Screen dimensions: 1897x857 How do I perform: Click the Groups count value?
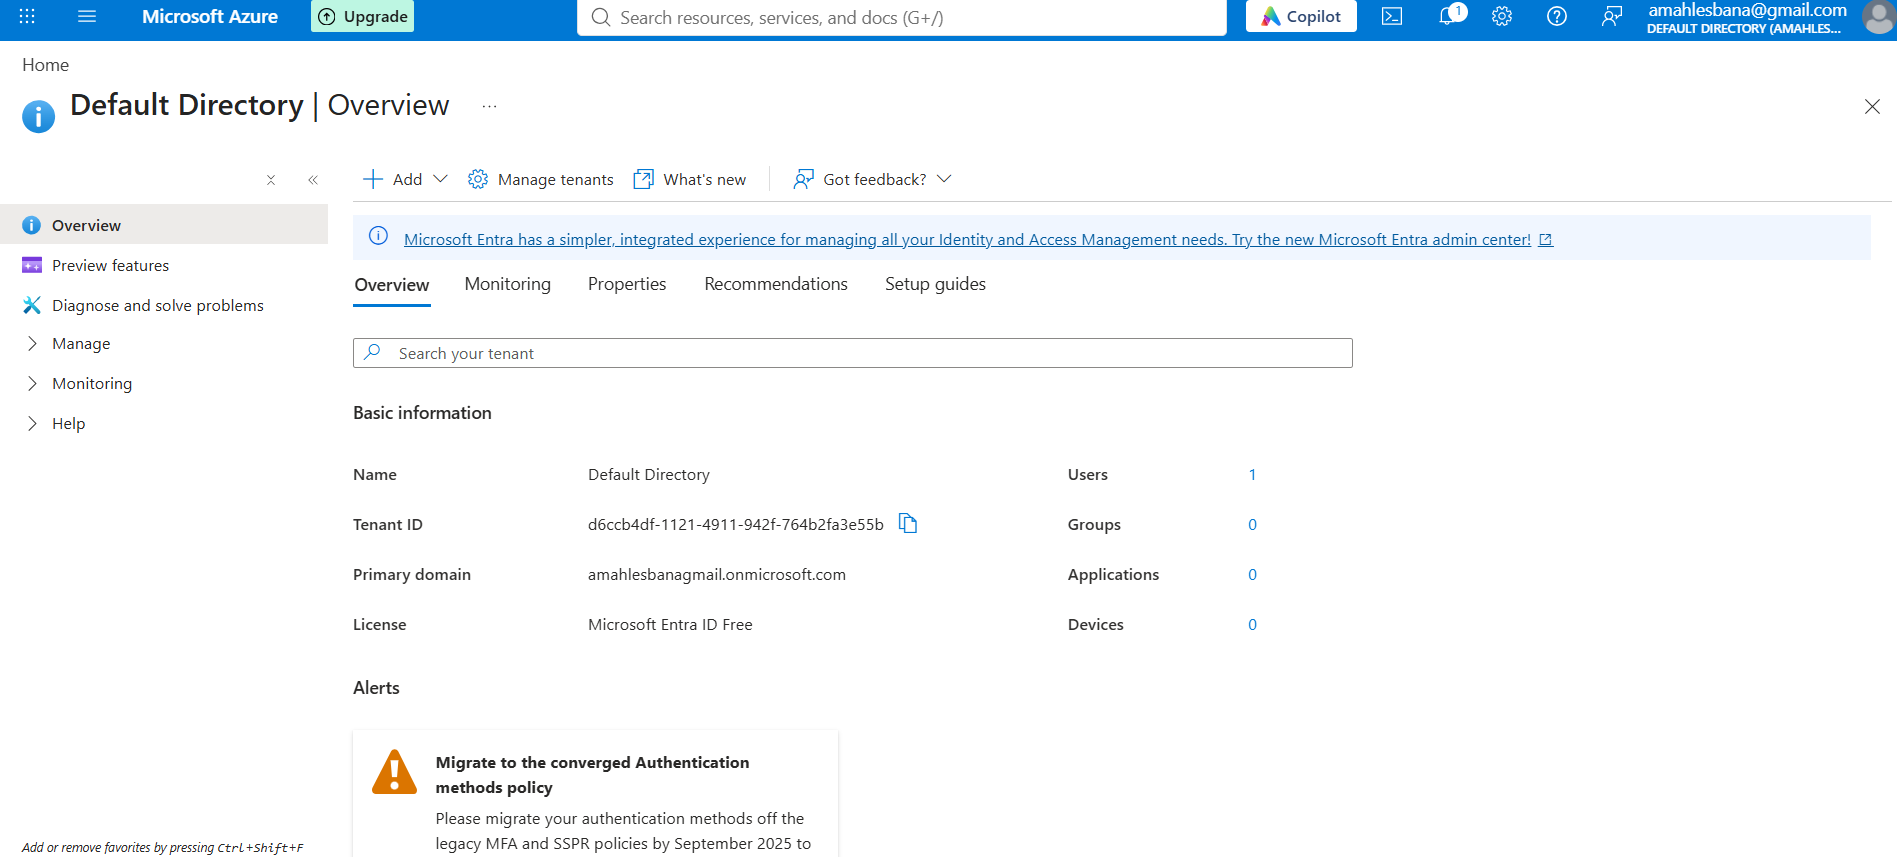[x=1252, y=525]
